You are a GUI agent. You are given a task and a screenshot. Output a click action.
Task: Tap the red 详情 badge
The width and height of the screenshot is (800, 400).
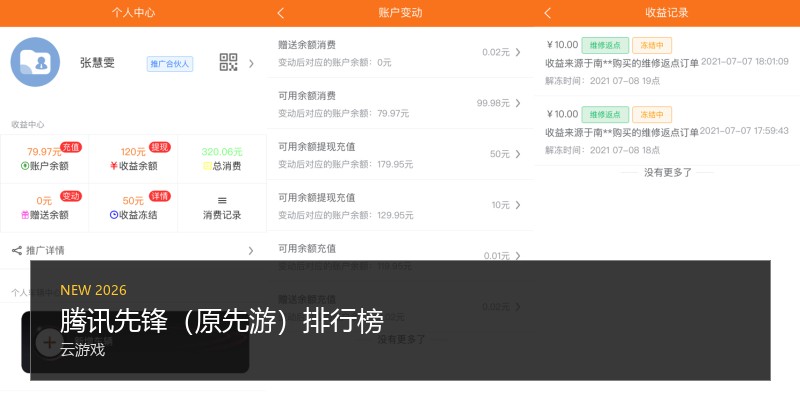160,196
